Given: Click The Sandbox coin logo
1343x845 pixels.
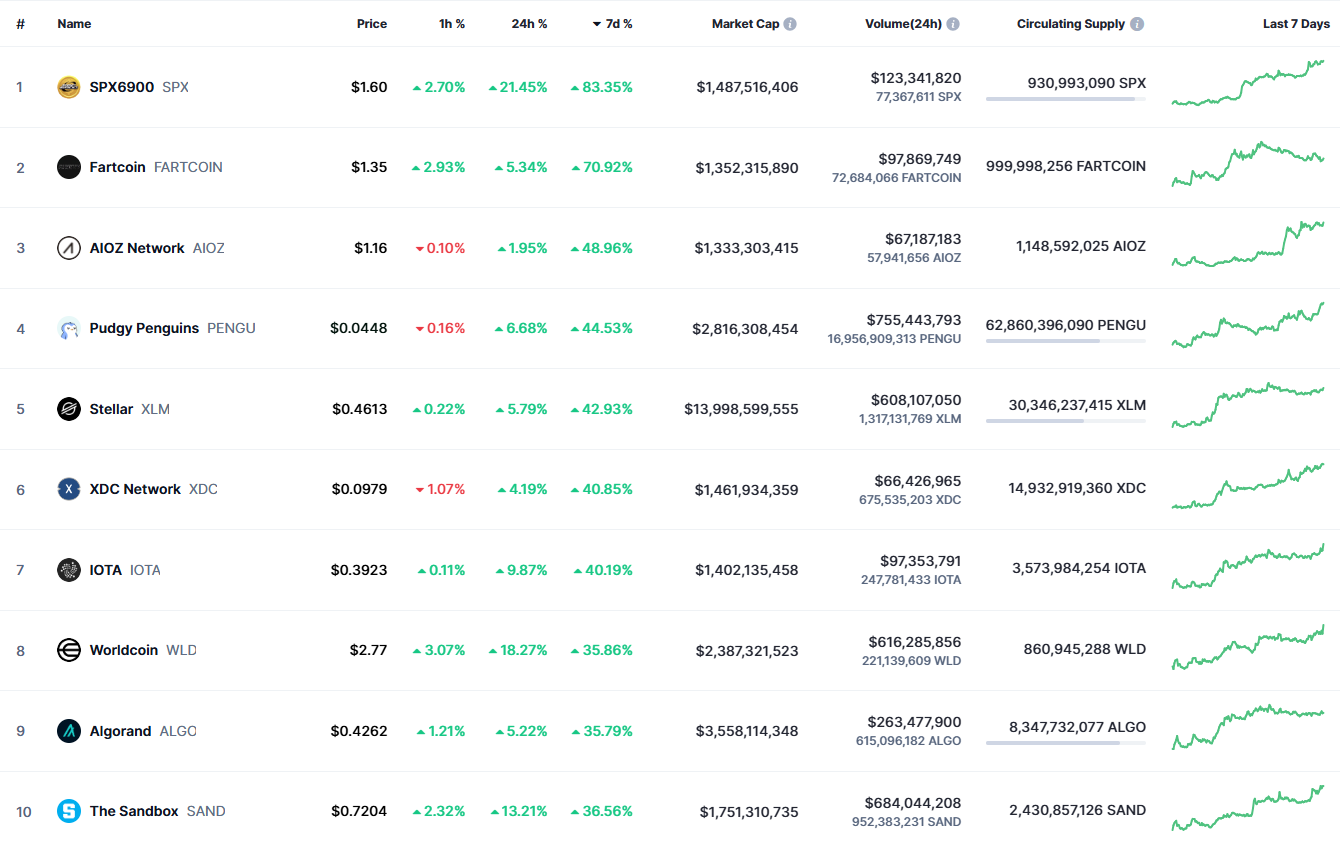Looking at the screenshot, I should 69,811.
